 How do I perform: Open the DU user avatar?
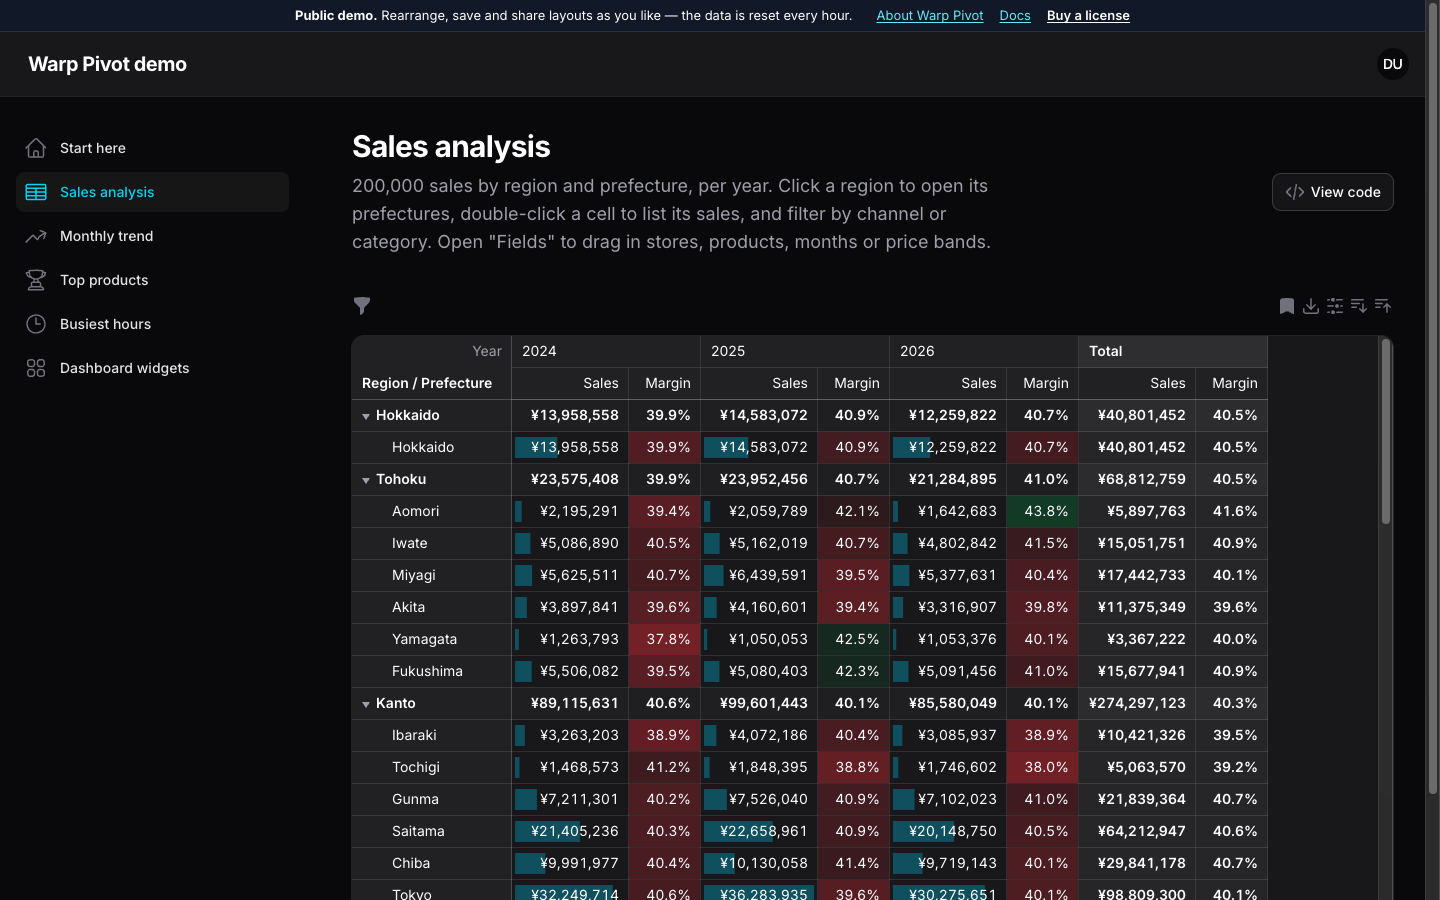(1393, 64)
